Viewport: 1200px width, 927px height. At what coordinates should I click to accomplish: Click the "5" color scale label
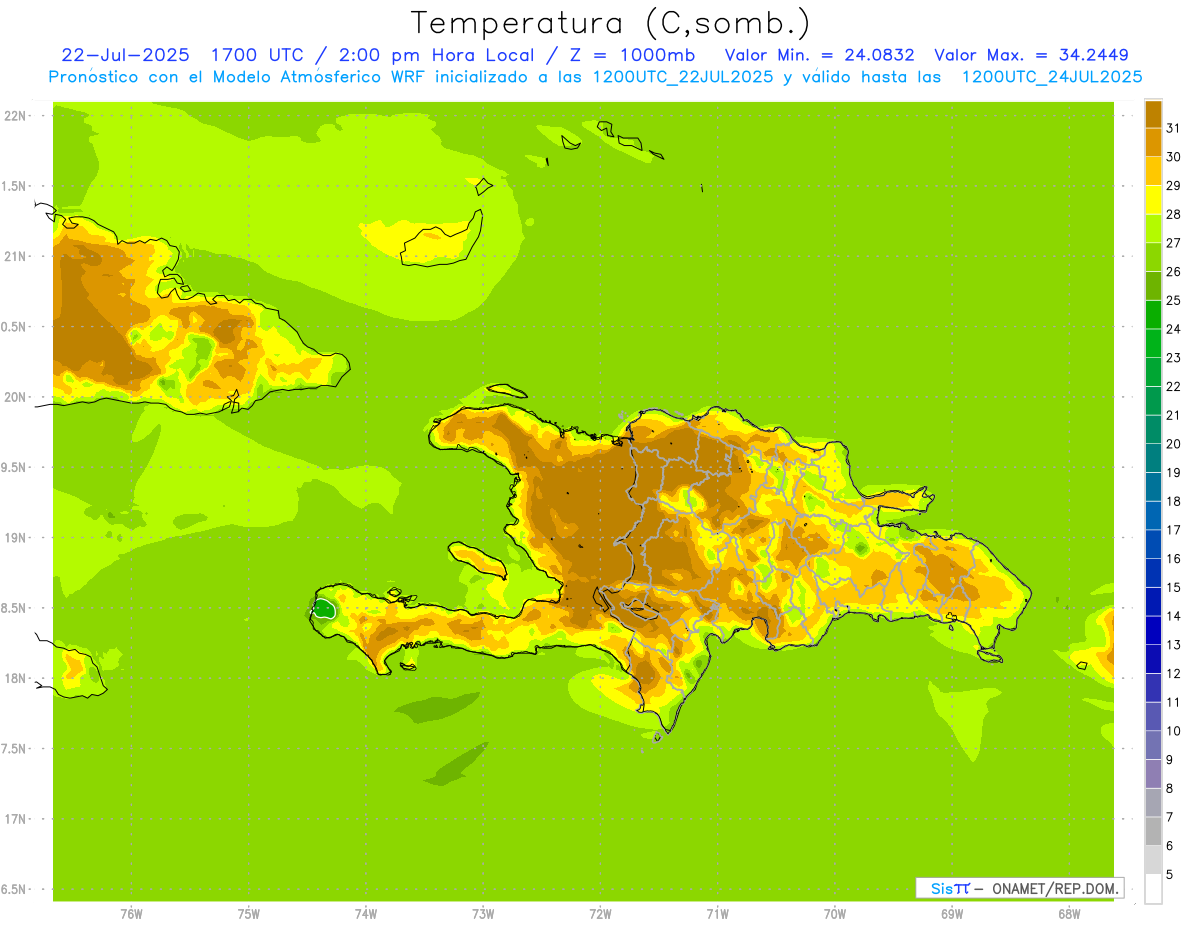pyautogui.click(x=1170, y=875)
